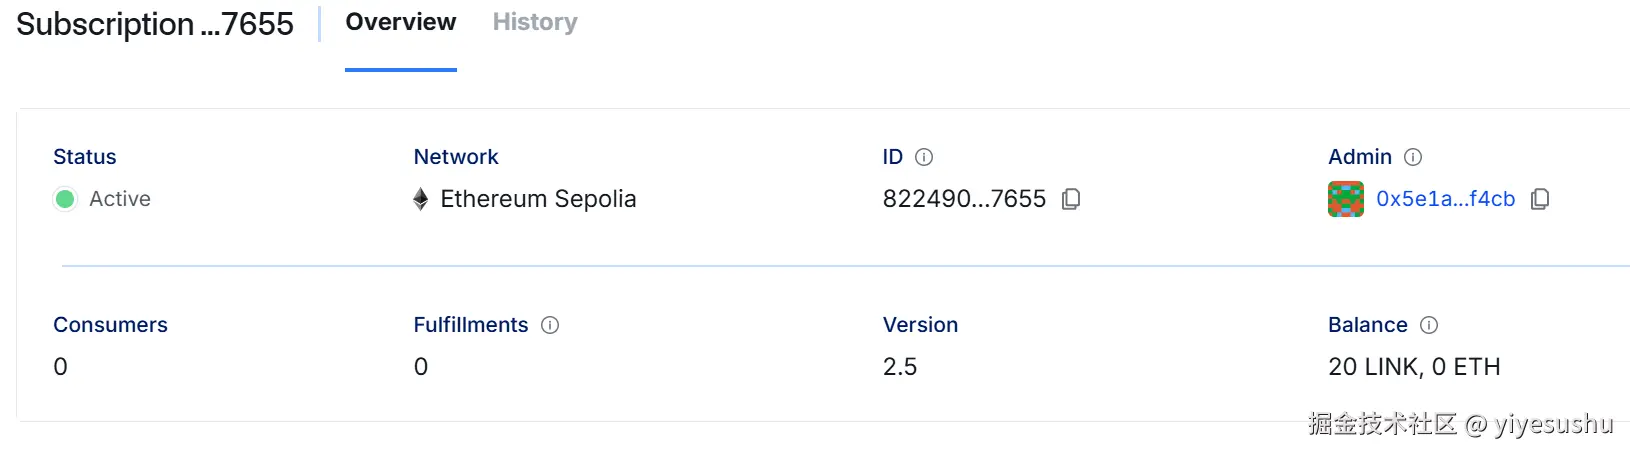The image size is (1630, 454).
Task: Click the green Active status indicator
Action: coord(65,199)
